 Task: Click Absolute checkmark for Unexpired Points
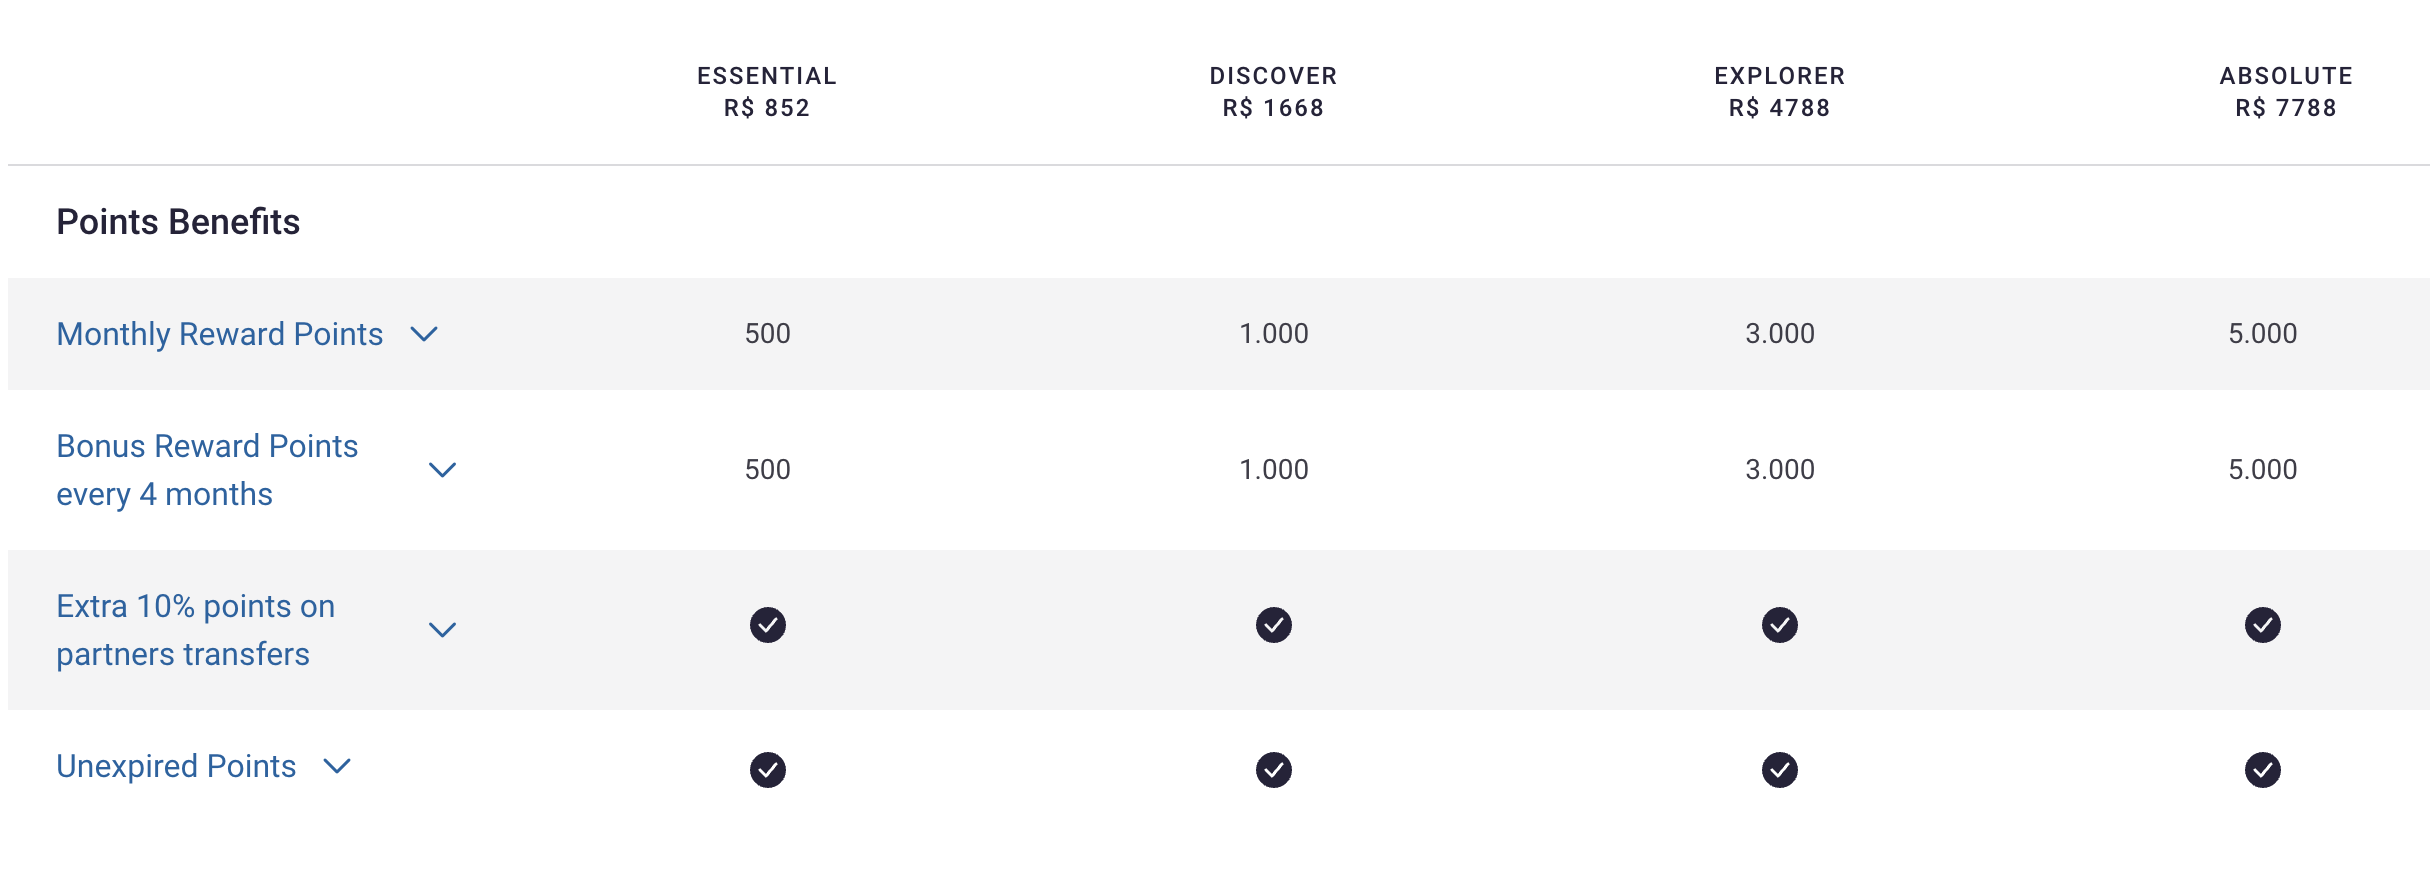coord(2262,770)
